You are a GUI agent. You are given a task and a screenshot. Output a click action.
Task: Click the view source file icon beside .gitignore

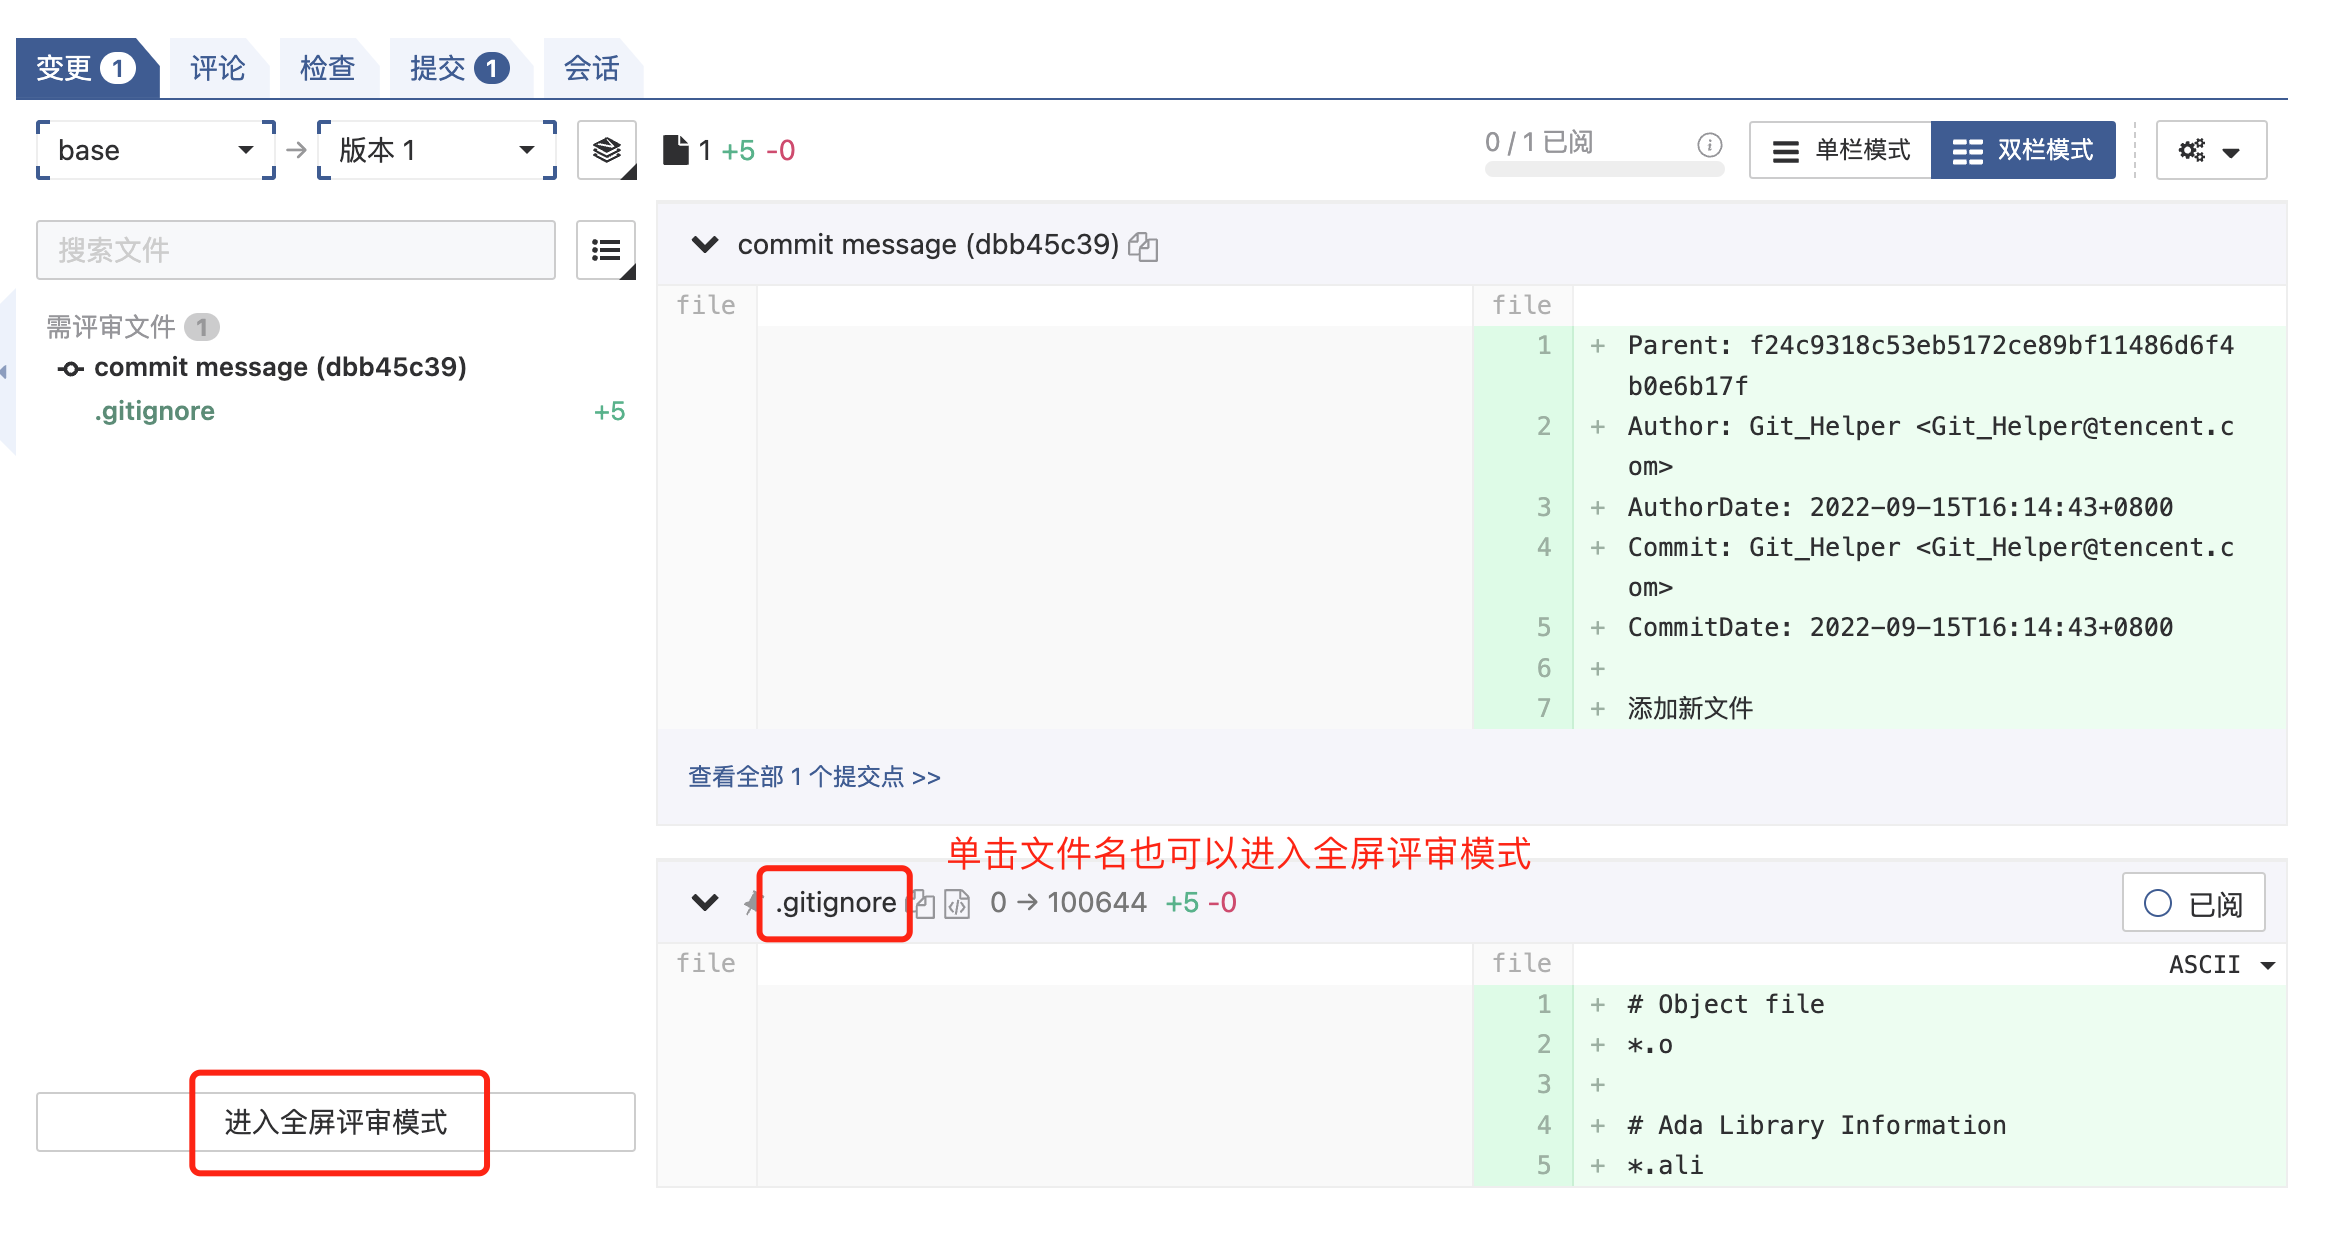(x=957, y=904)
